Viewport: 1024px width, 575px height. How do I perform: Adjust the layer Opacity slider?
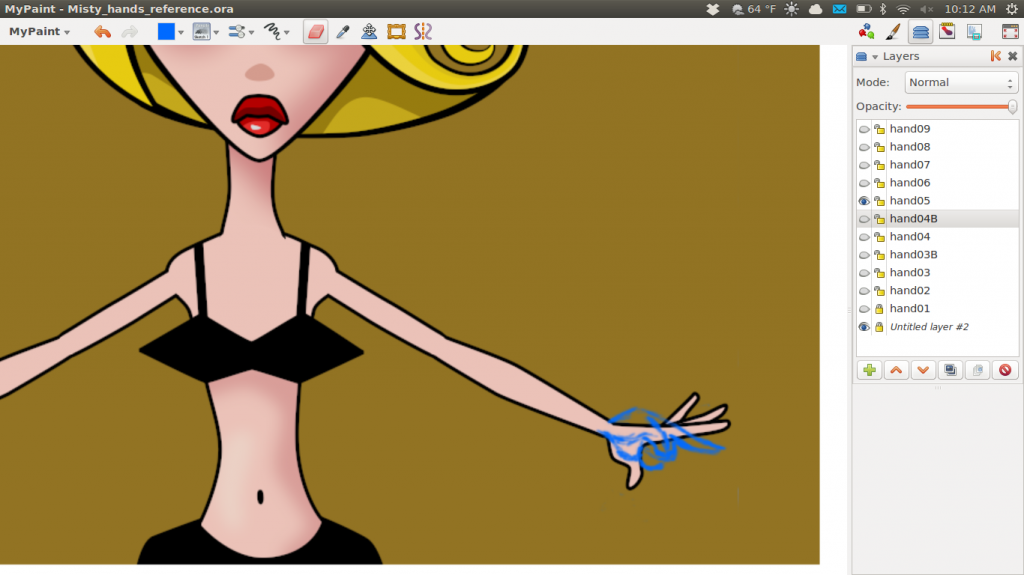(x=961, y=107)
